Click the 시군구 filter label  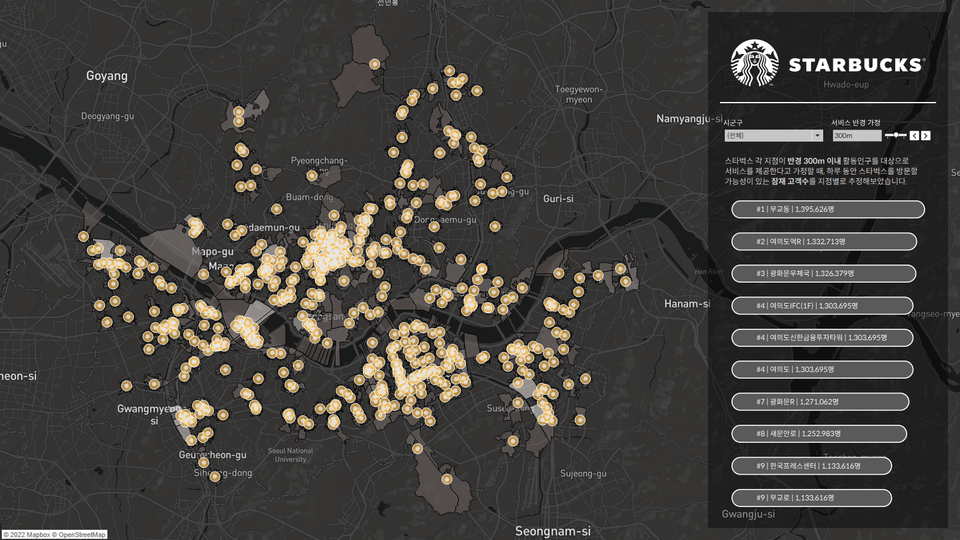pos(733,122)
